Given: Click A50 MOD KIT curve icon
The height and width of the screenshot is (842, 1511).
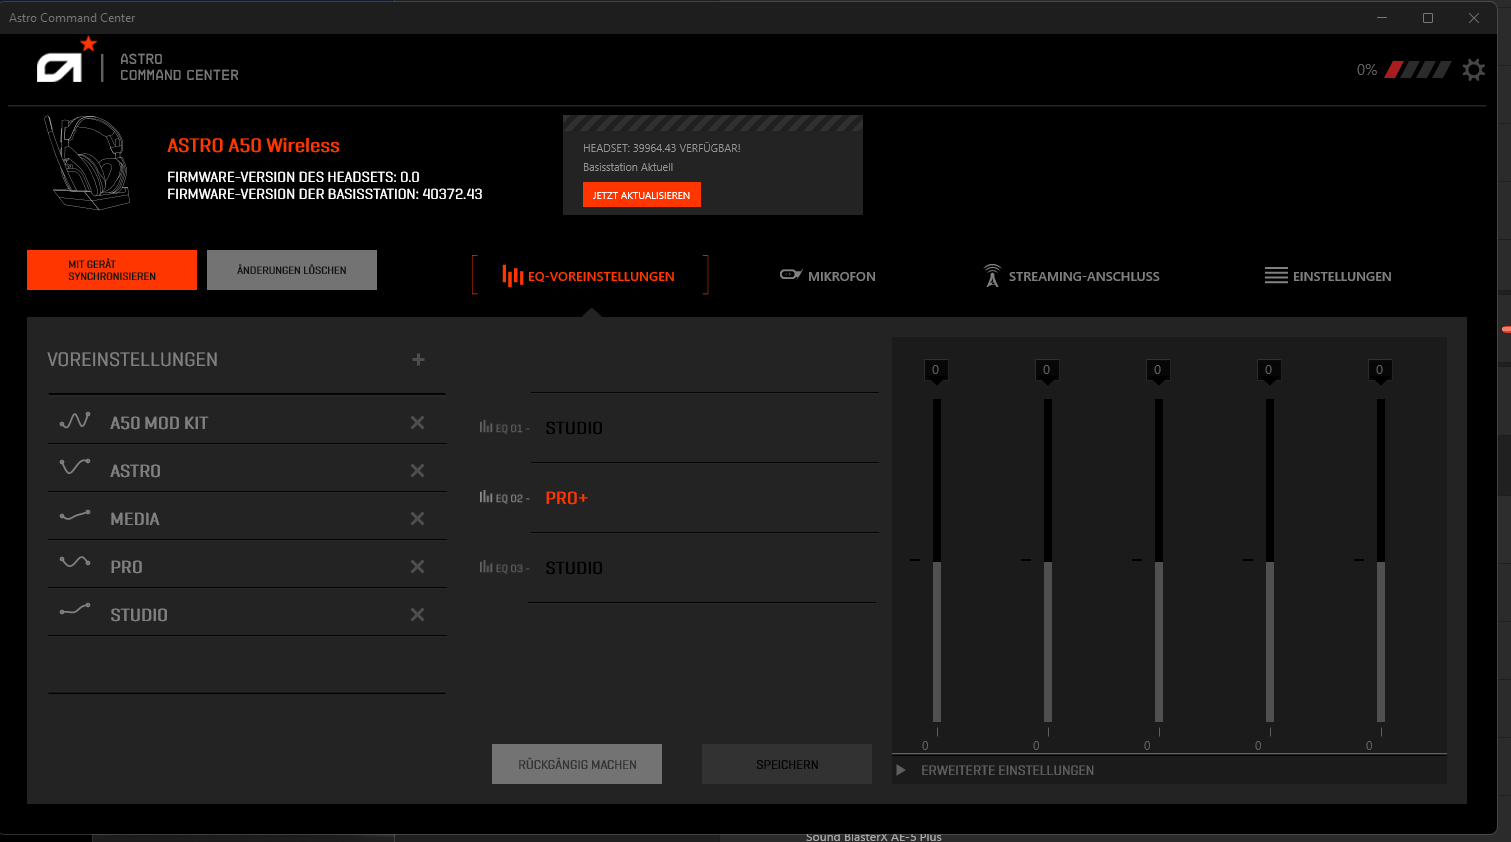Looking at the screenshot, I should coord(75,421).
